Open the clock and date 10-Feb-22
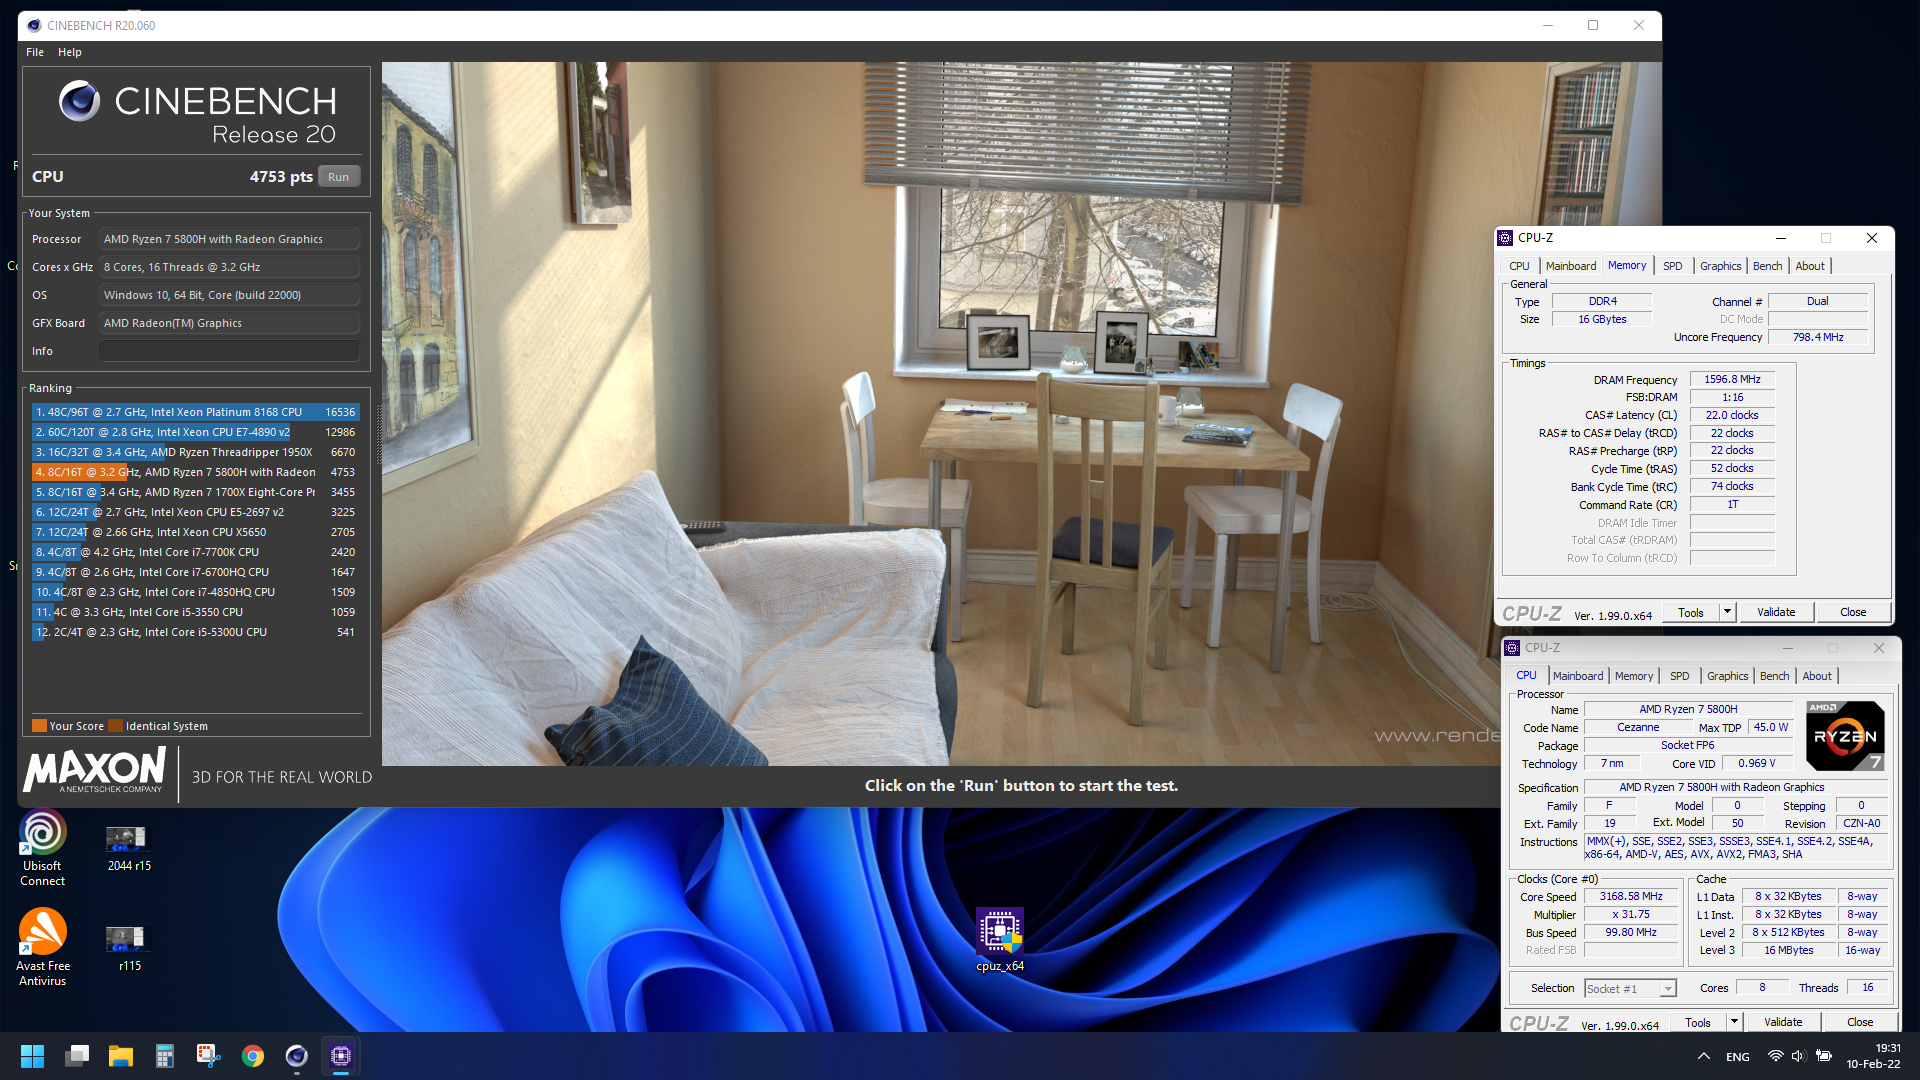The width and height of the screenshot is (1920, 1080). point(1874,1056)
